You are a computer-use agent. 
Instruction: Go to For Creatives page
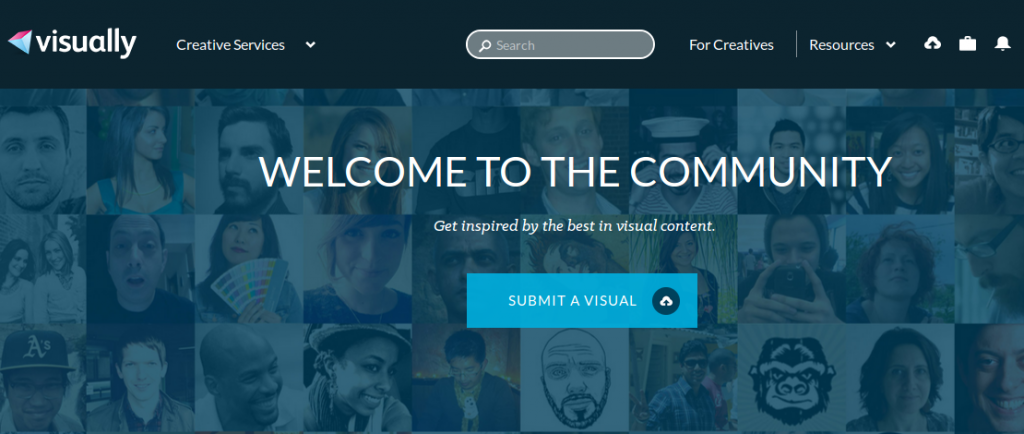(731, 45)
